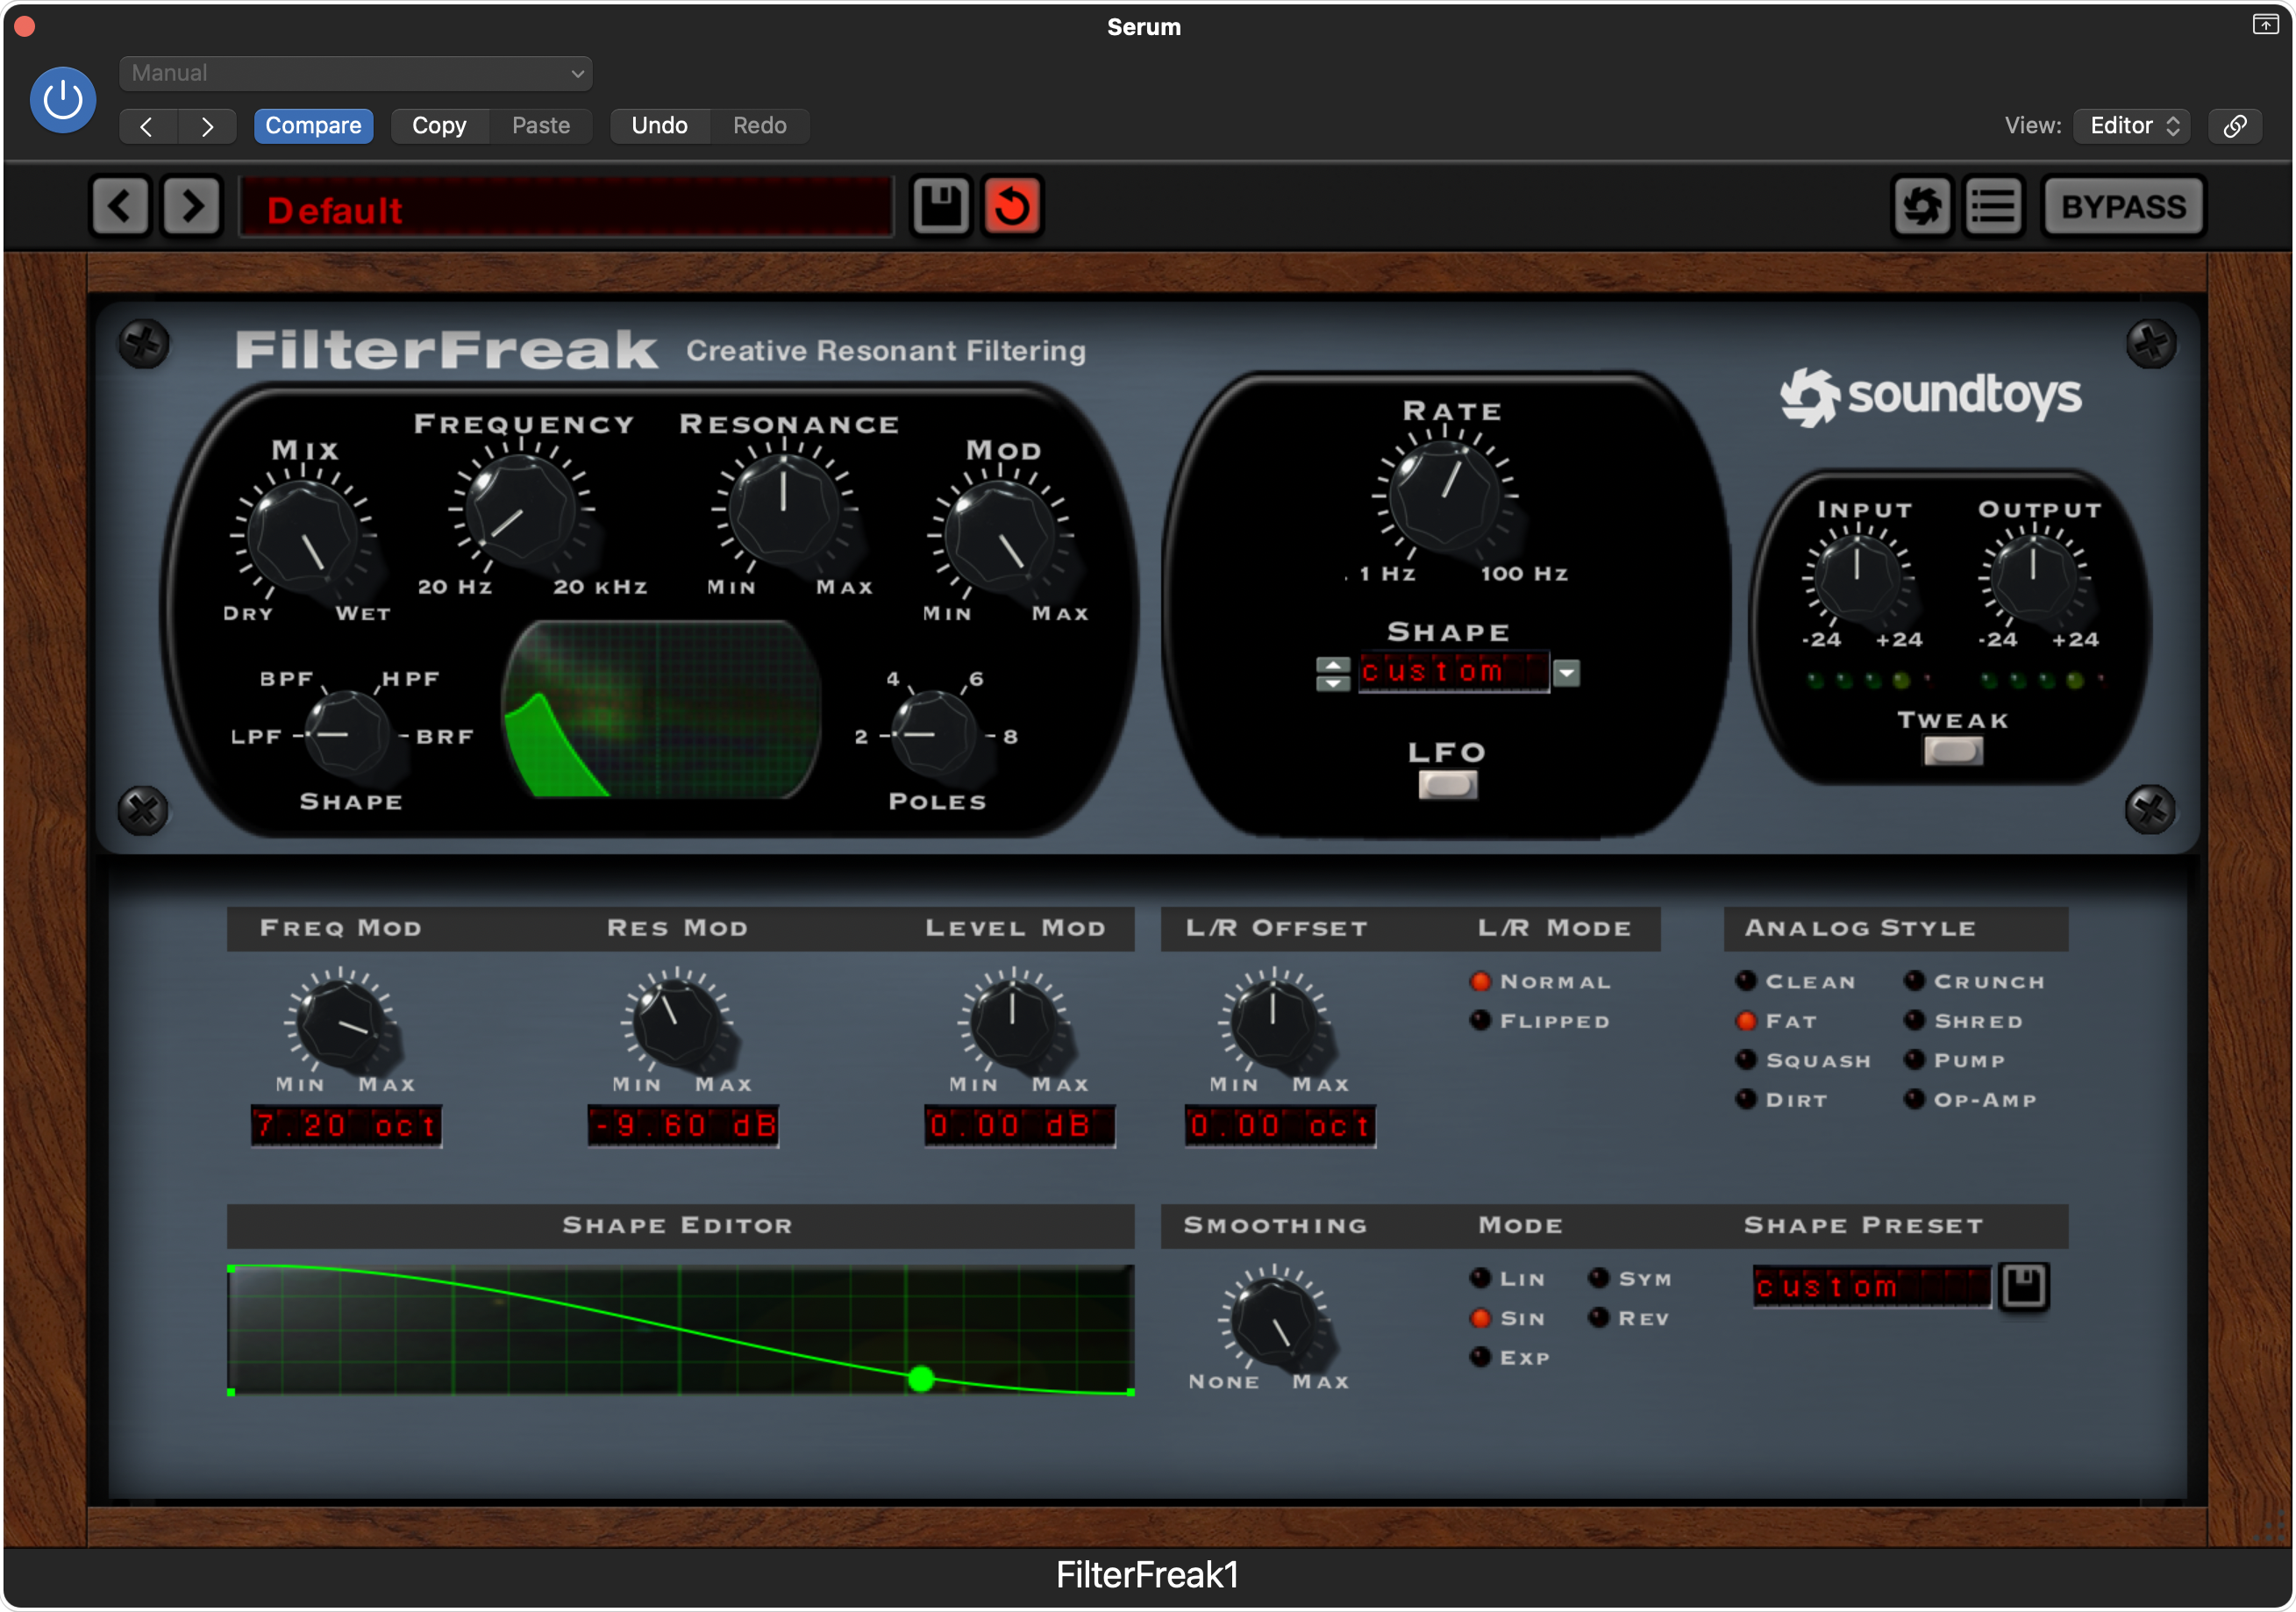Screen dimensions: 2296x1612
Task: Click the Level Mod knob
Action: click(1013, 1023)
